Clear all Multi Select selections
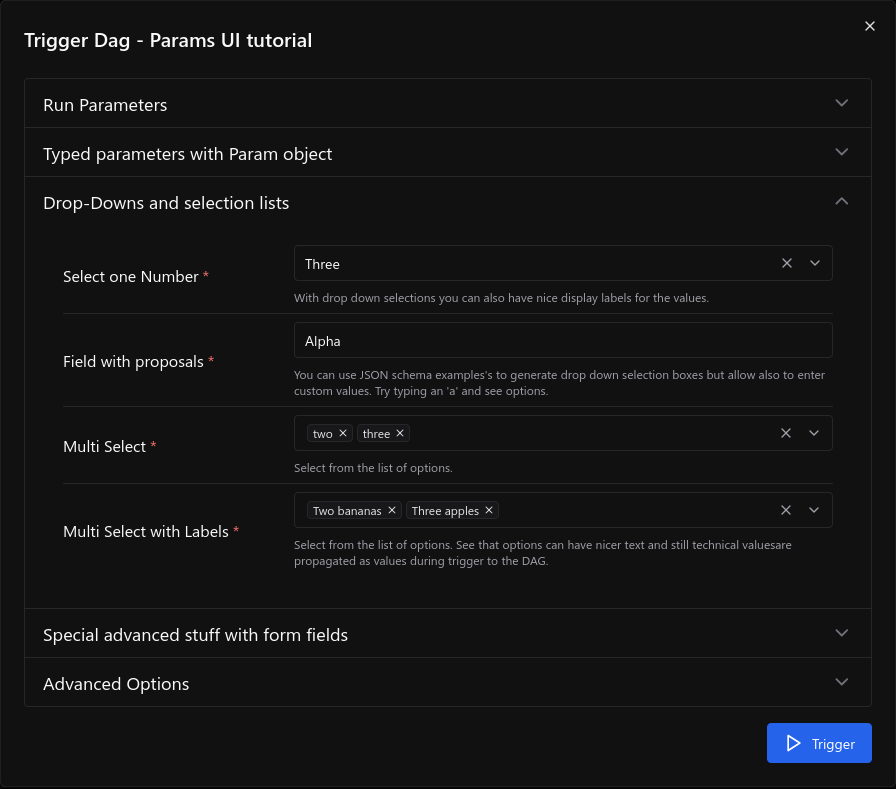This screenshot has width=896, height=789. click(786, 433)
